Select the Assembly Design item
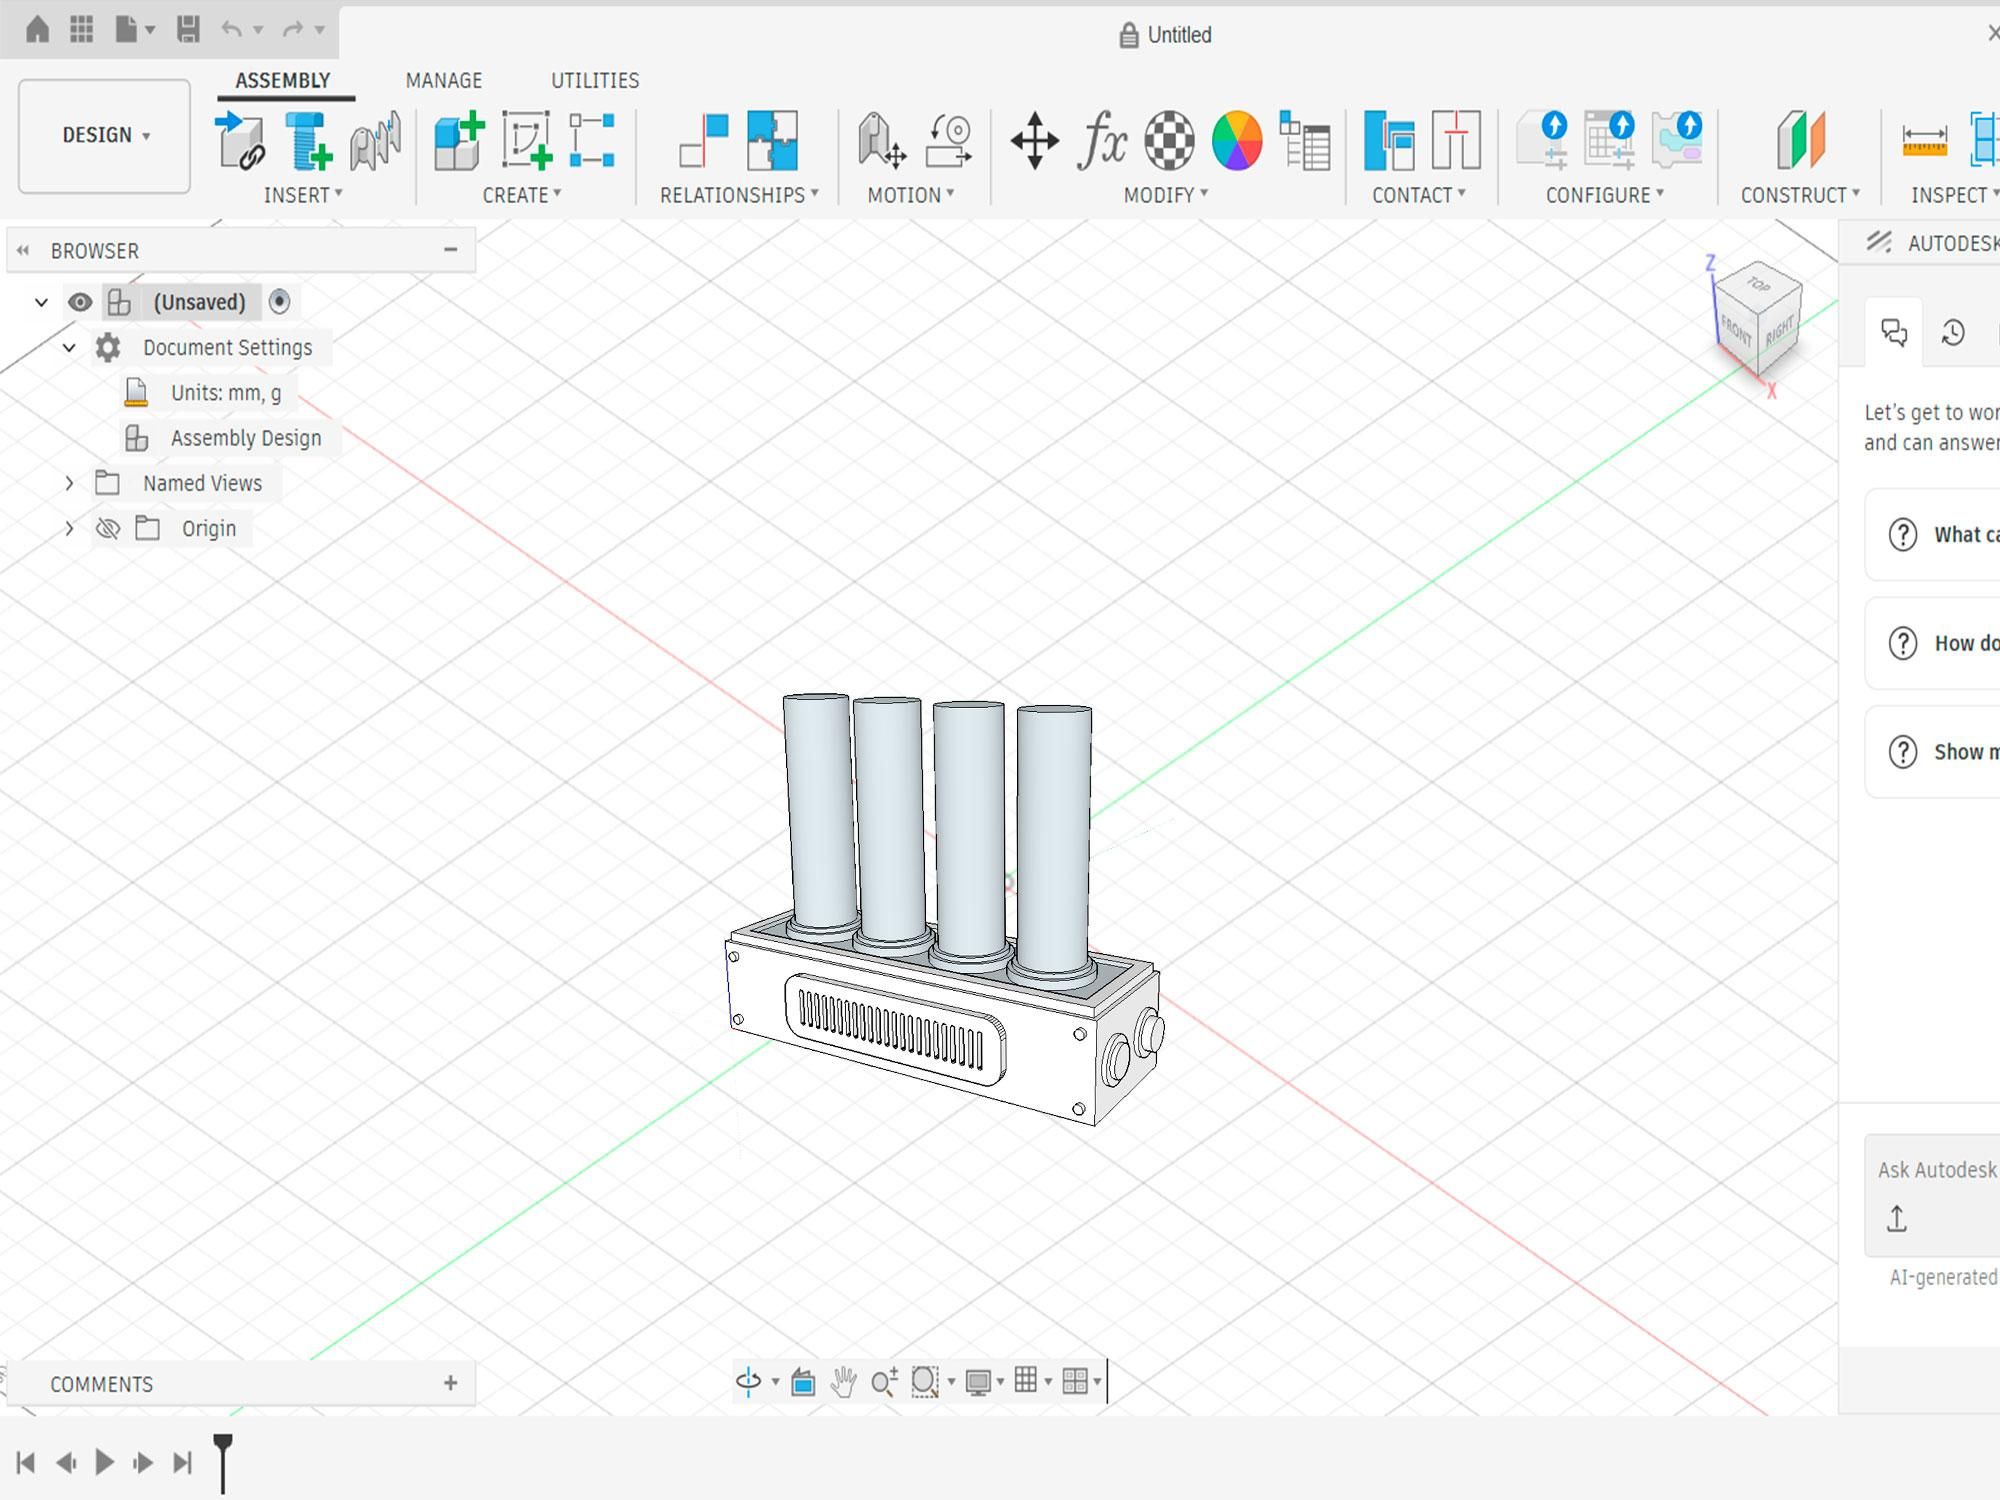Image resolution: width=2000 pixels, height=1500 pixels. tap(246, 438)
